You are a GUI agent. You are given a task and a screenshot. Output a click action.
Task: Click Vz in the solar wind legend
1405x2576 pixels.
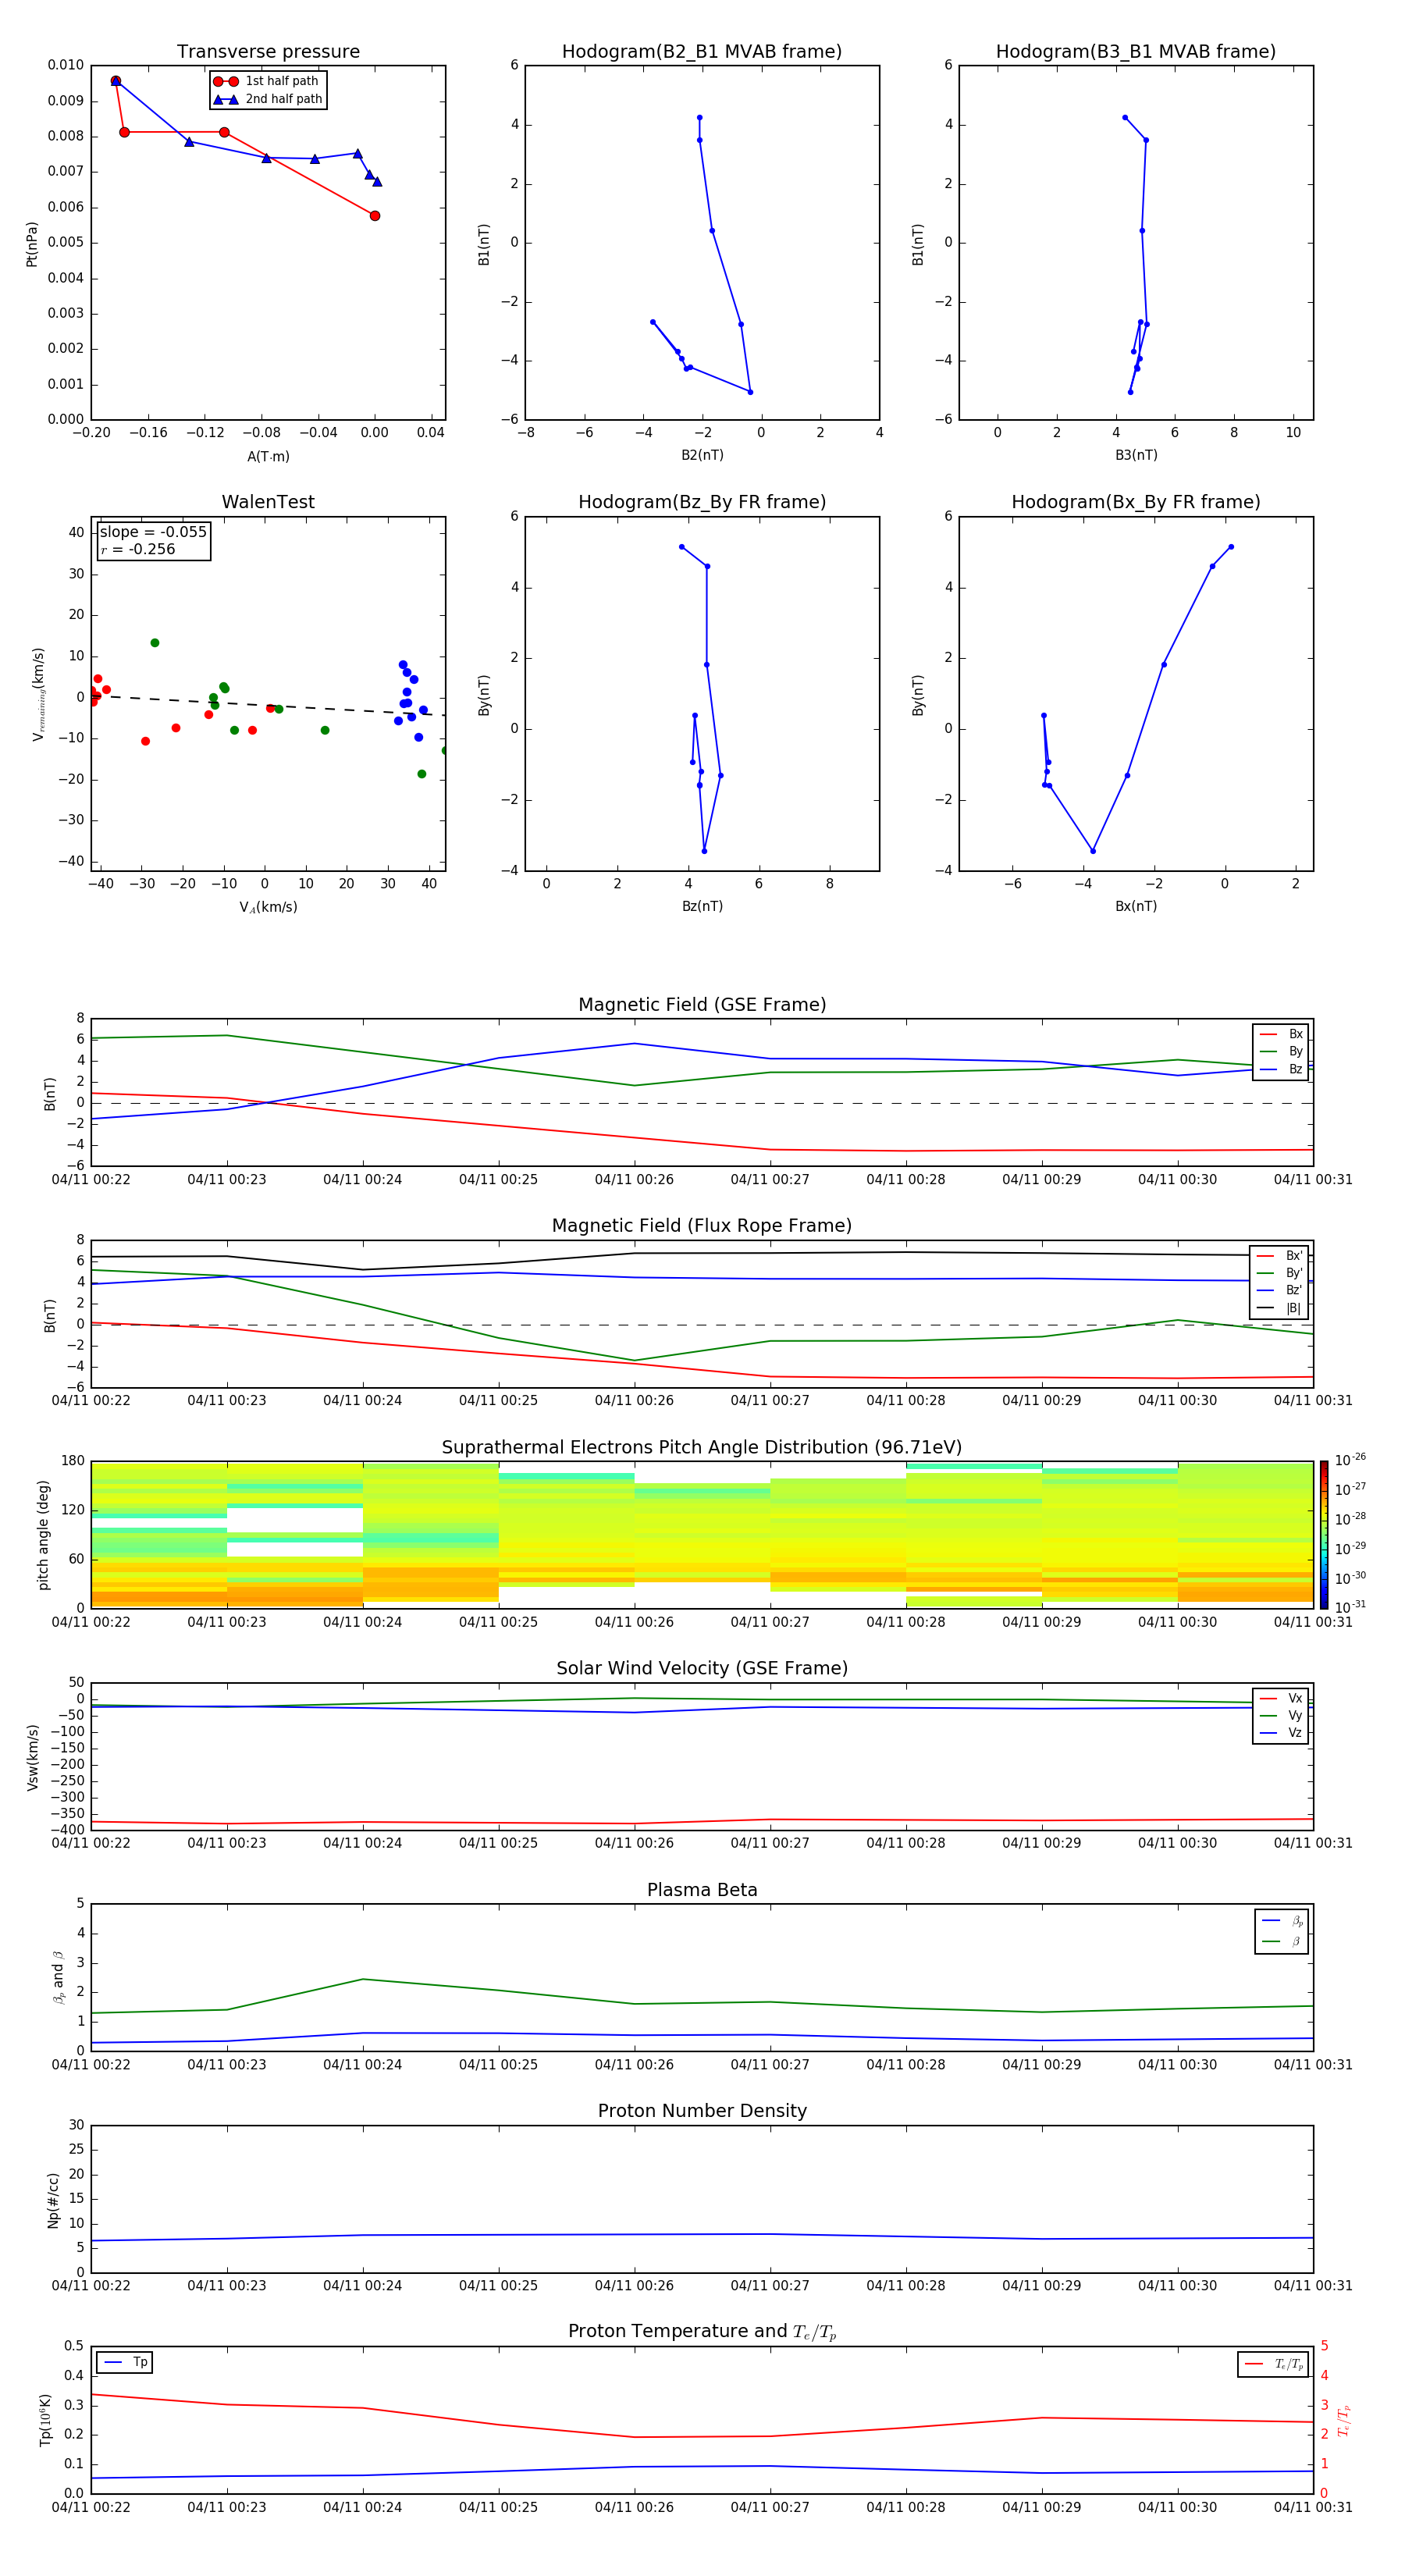click(1282, 1733)
